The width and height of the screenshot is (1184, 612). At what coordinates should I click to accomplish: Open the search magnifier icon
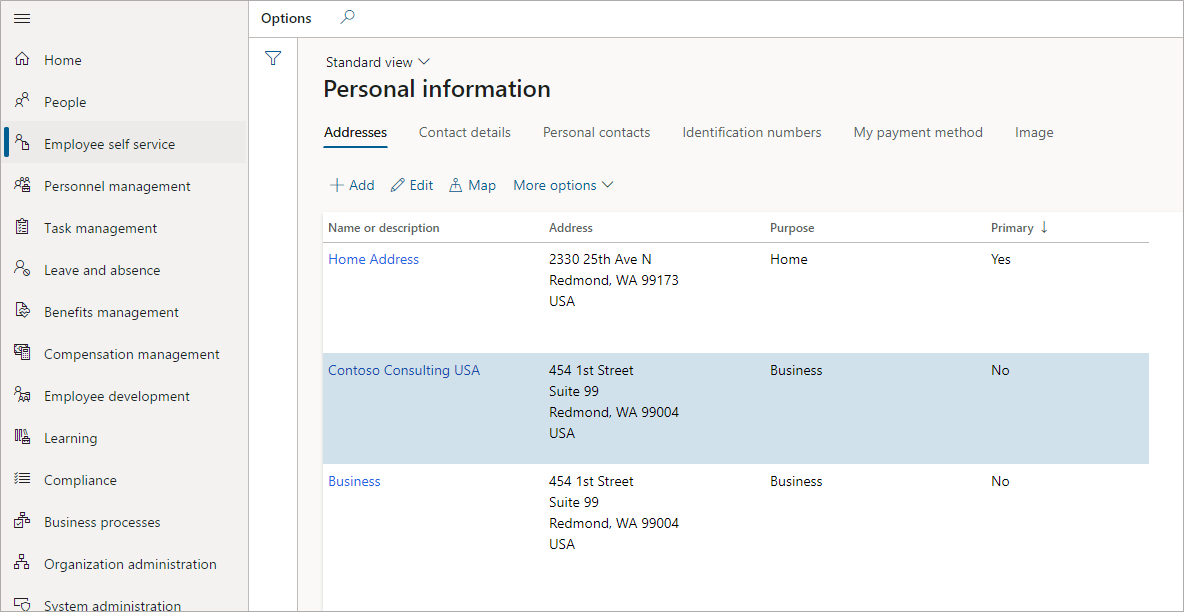pos(347,17)
